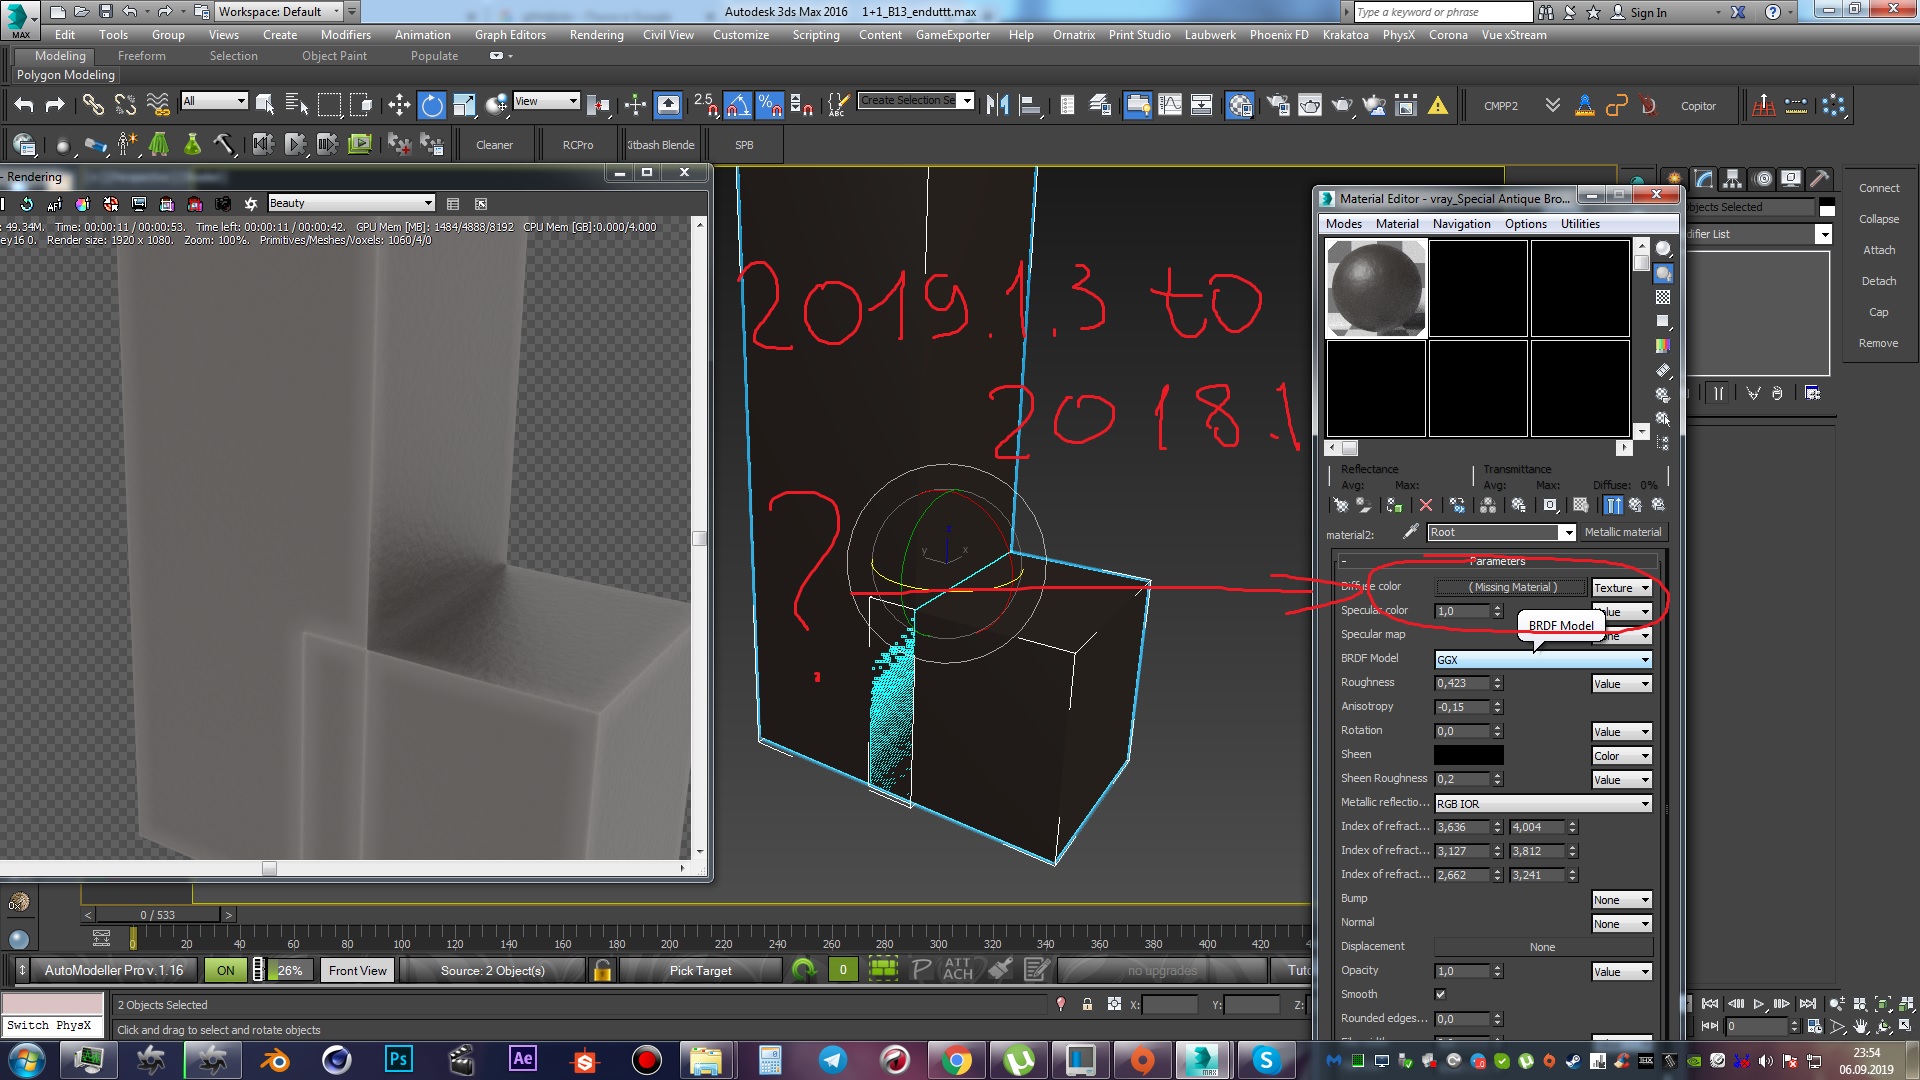1920x1080 pixels.
Task: Open the Material Editor toolbar icon
Action: pos(1240,105)
